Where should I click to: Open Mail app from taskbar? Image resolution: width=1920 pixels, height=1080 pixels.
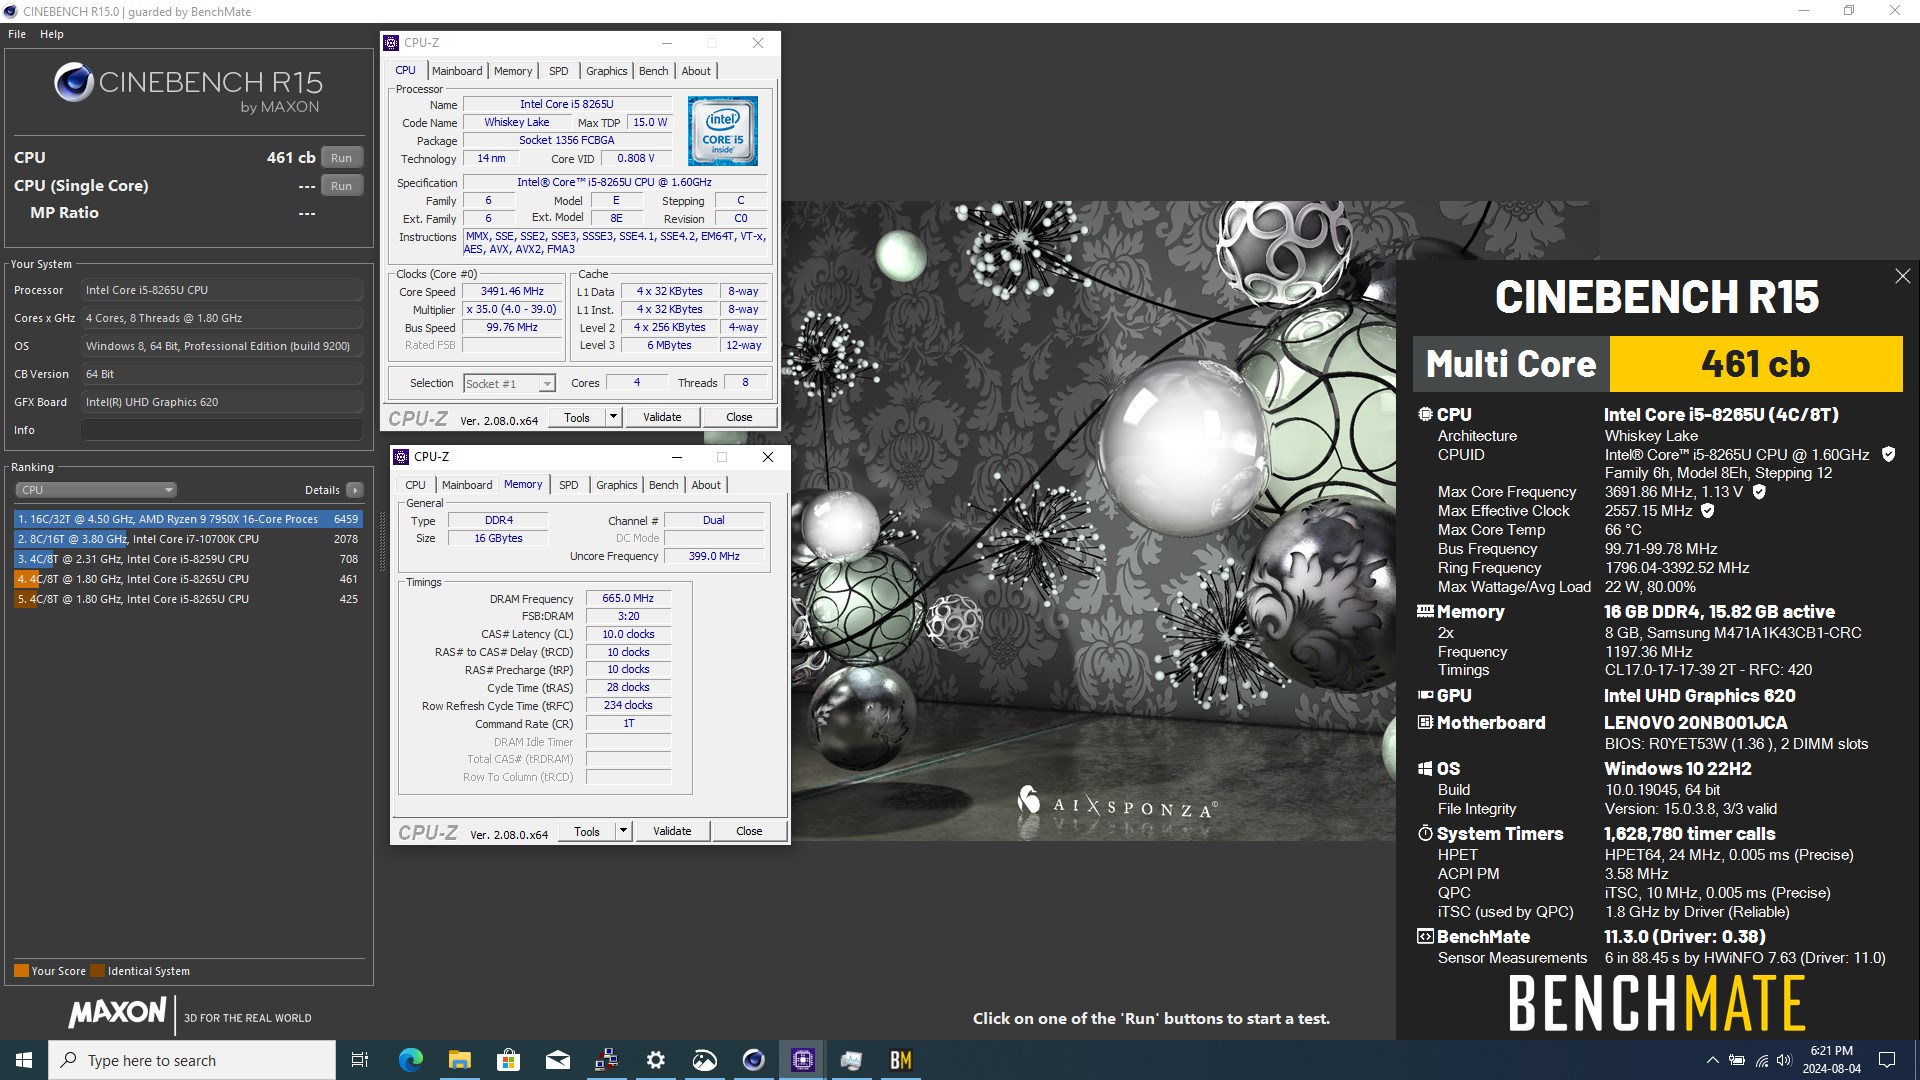tap(557, 1060)
